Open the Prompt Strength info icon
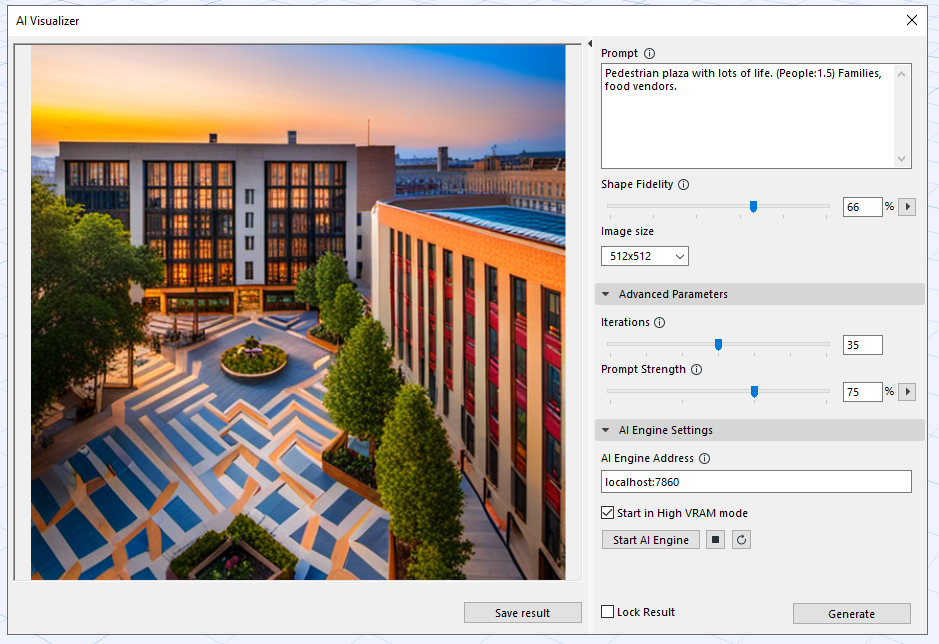939x644 pixels. coord(696,370)
